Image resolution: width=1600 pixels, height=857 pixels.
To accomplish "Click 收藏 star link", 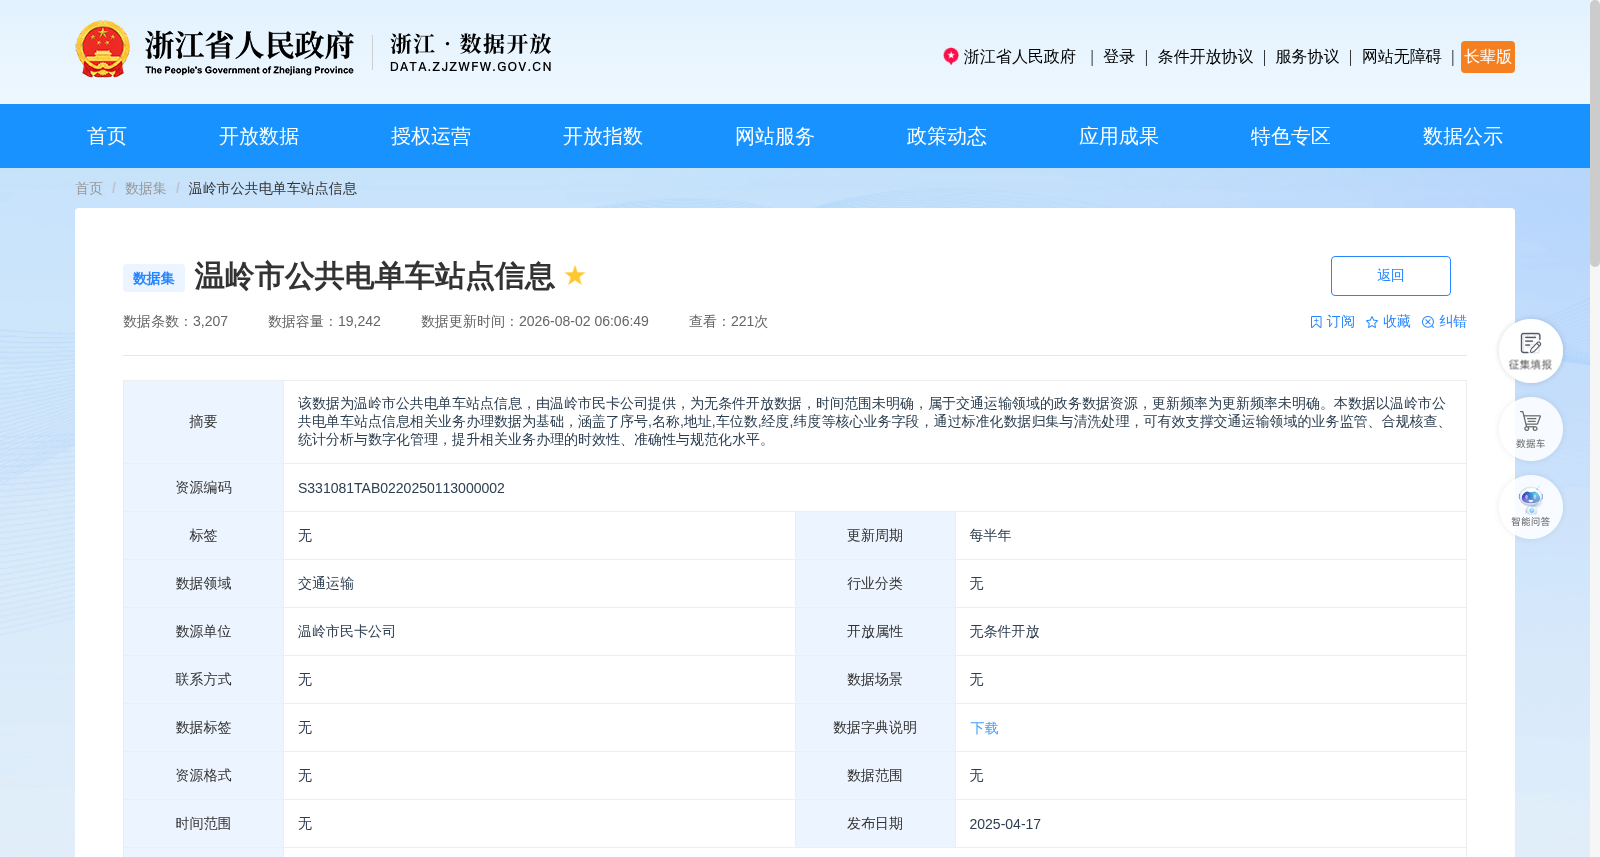I will [1388, 322].
